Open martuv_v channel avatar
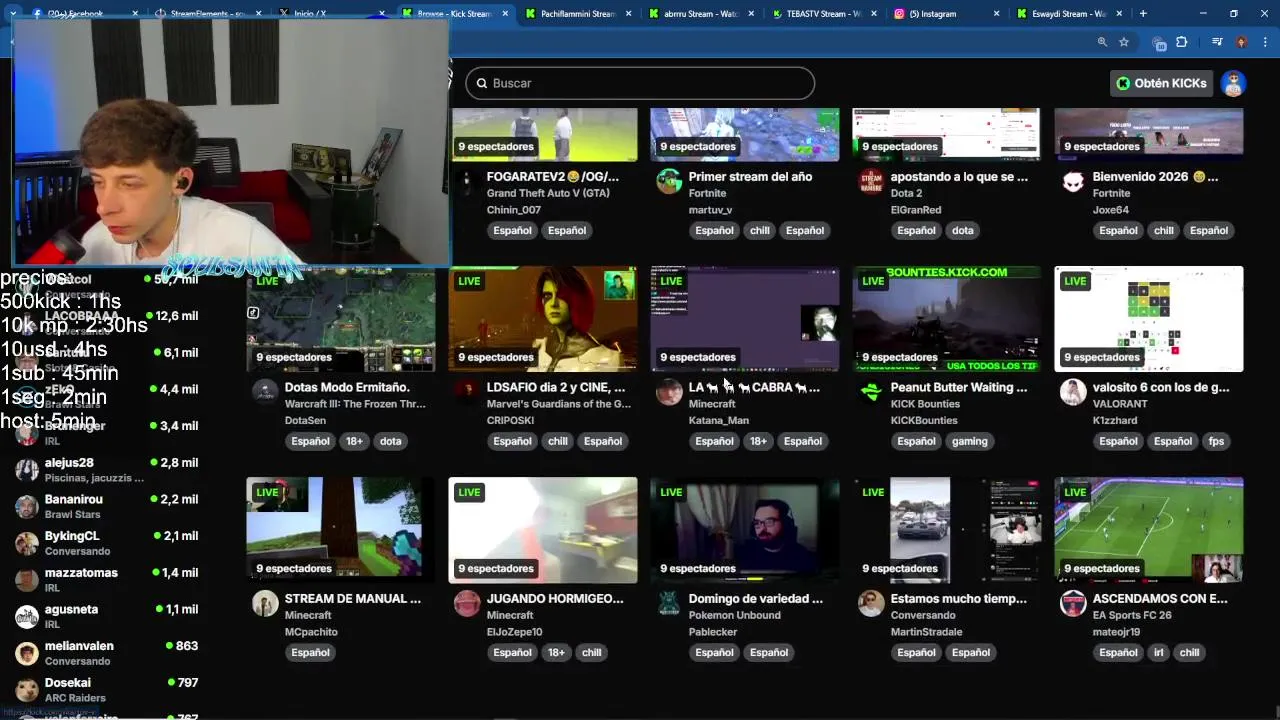 pos(669,181)
